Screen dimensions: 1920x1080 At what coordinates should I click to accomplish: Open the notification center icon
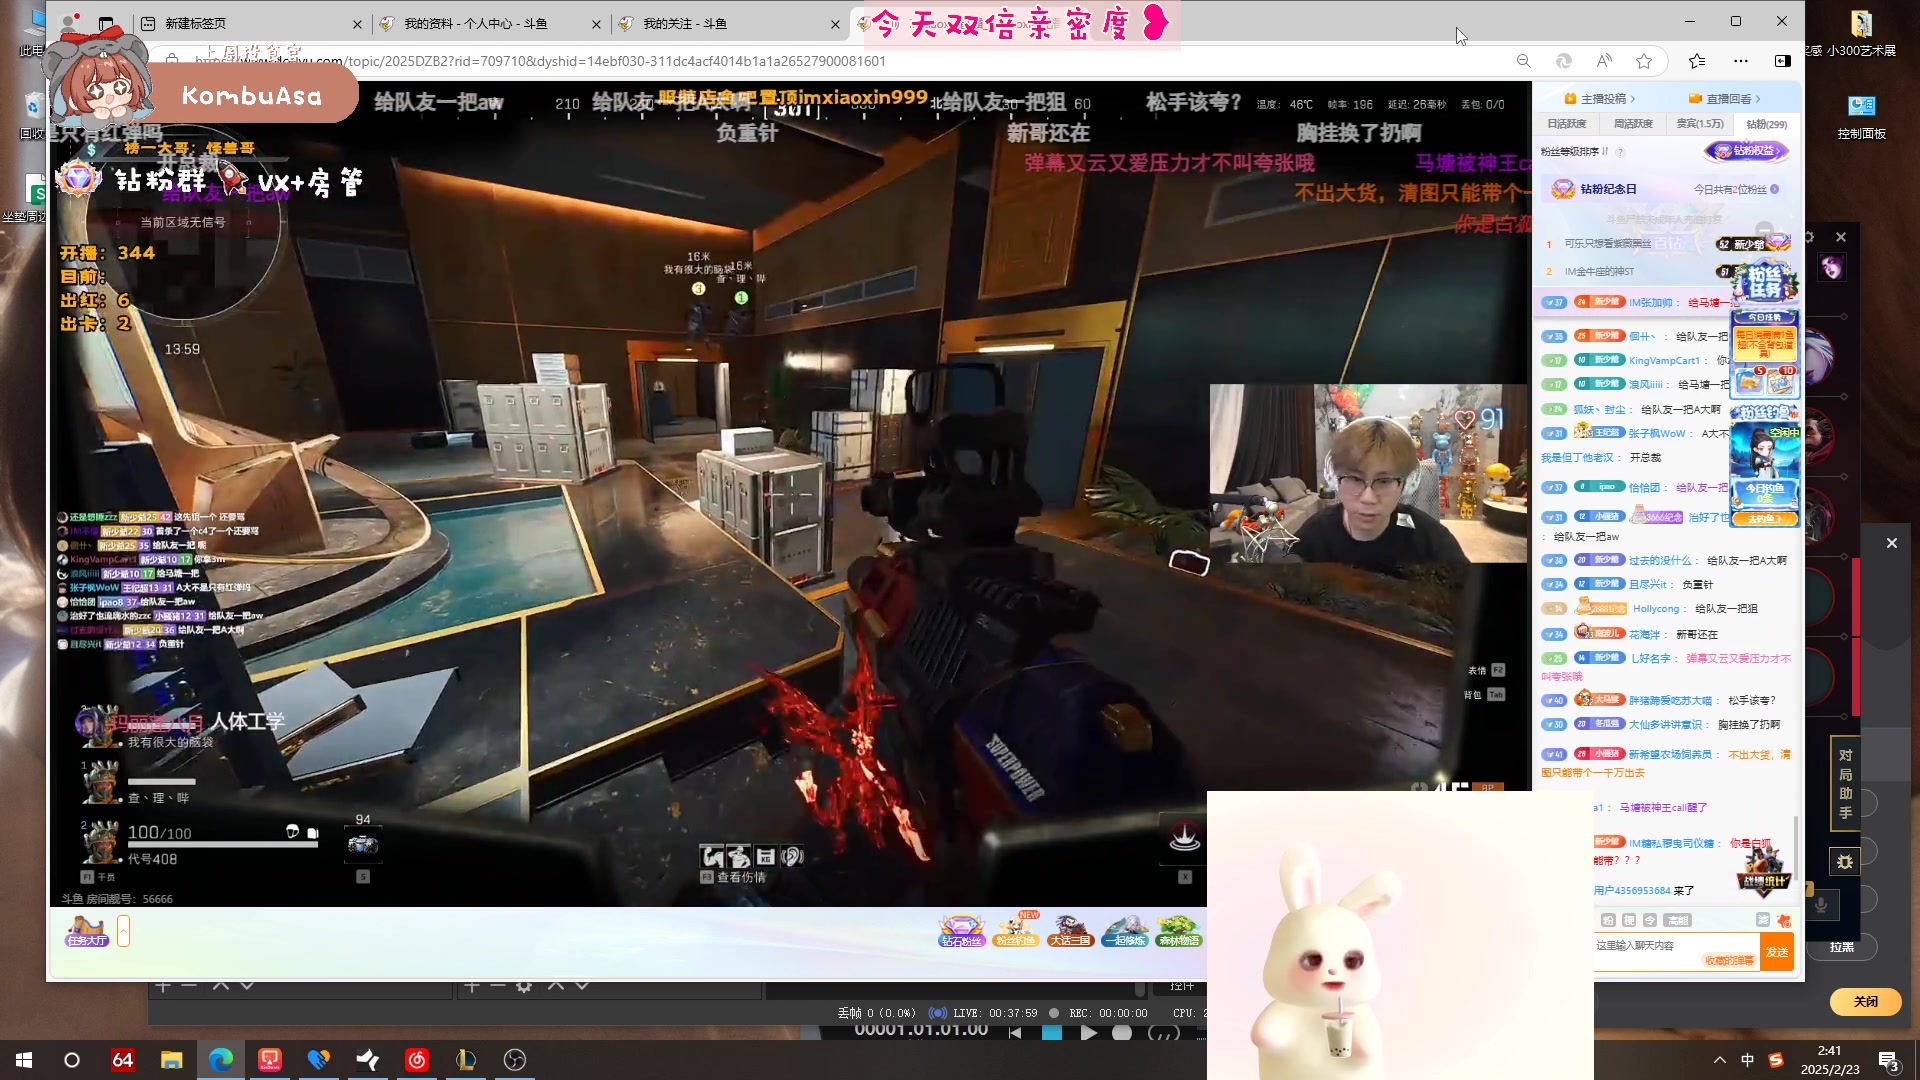(1889, 1061)
